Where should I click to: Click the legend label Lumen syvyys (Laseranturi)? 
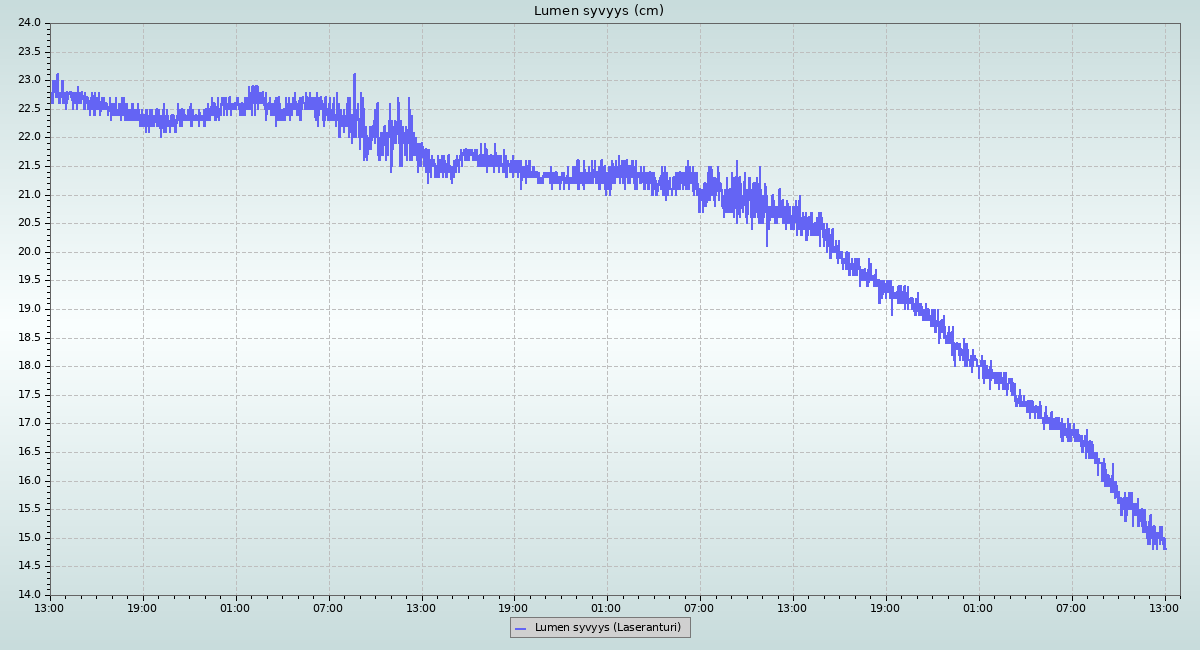[x=607, y=628]
